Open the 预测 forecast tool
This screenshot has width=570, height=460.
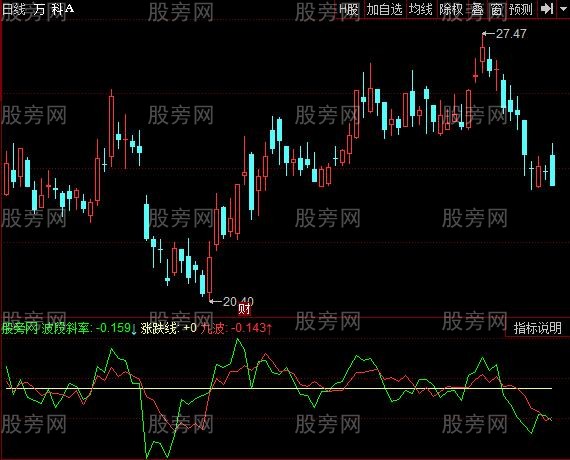tap(521, 9)
